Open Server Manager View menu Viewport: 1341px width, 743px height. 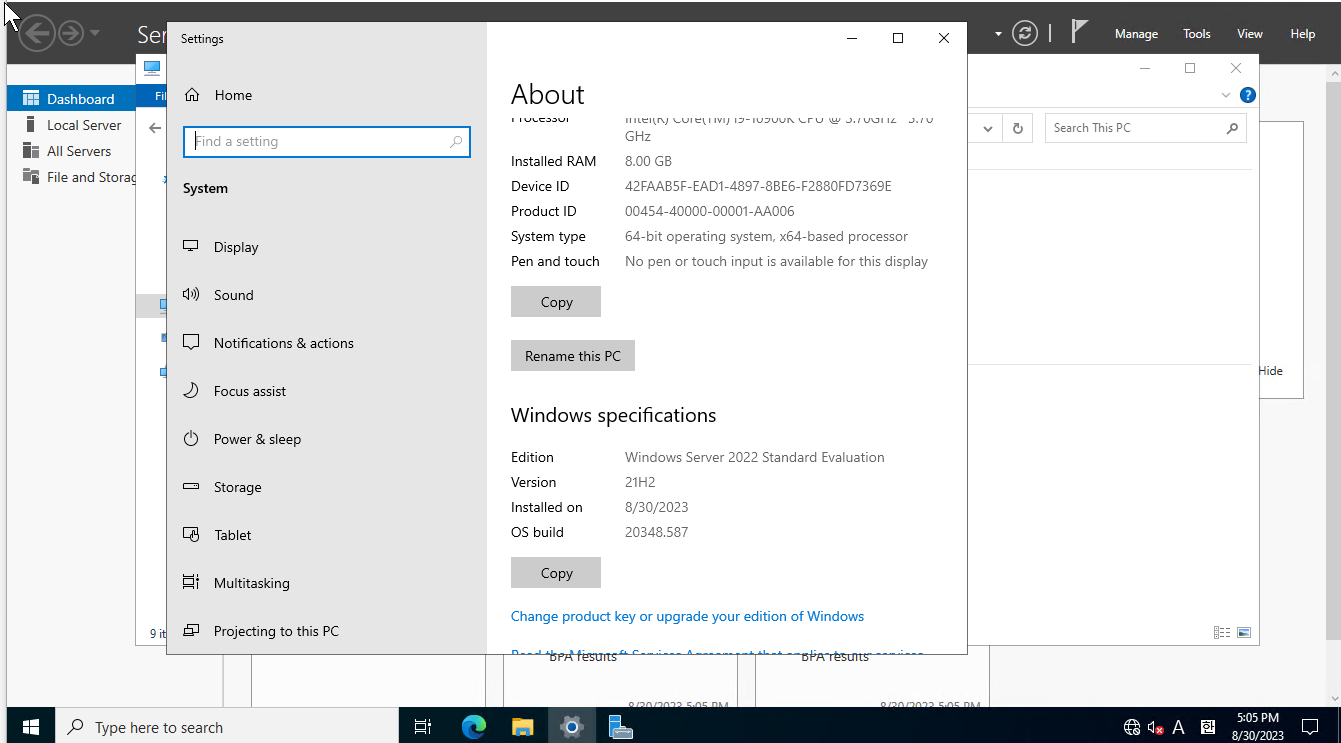pos(1250,34)
